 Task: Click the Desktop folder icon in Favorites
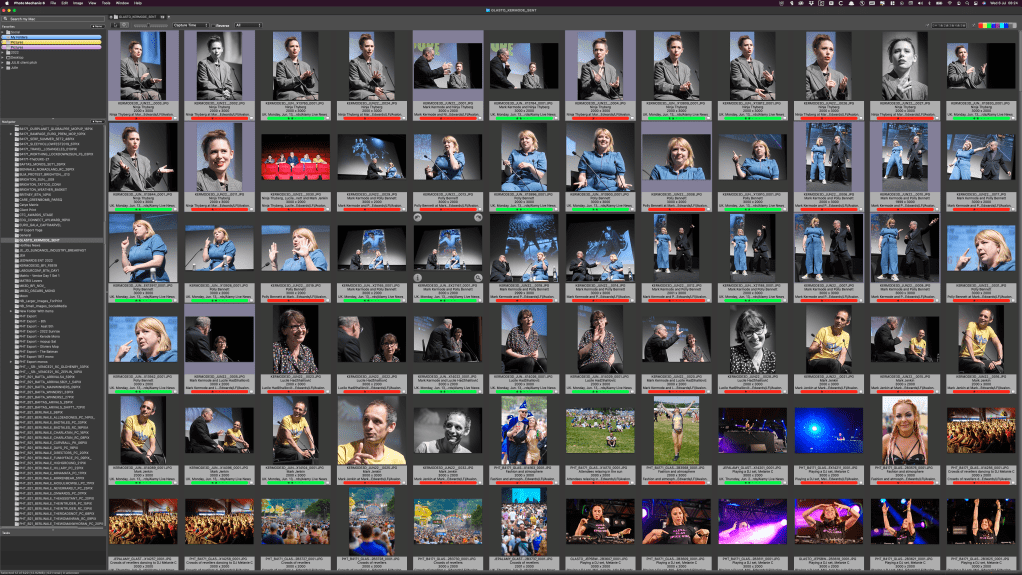pos(6,57)
